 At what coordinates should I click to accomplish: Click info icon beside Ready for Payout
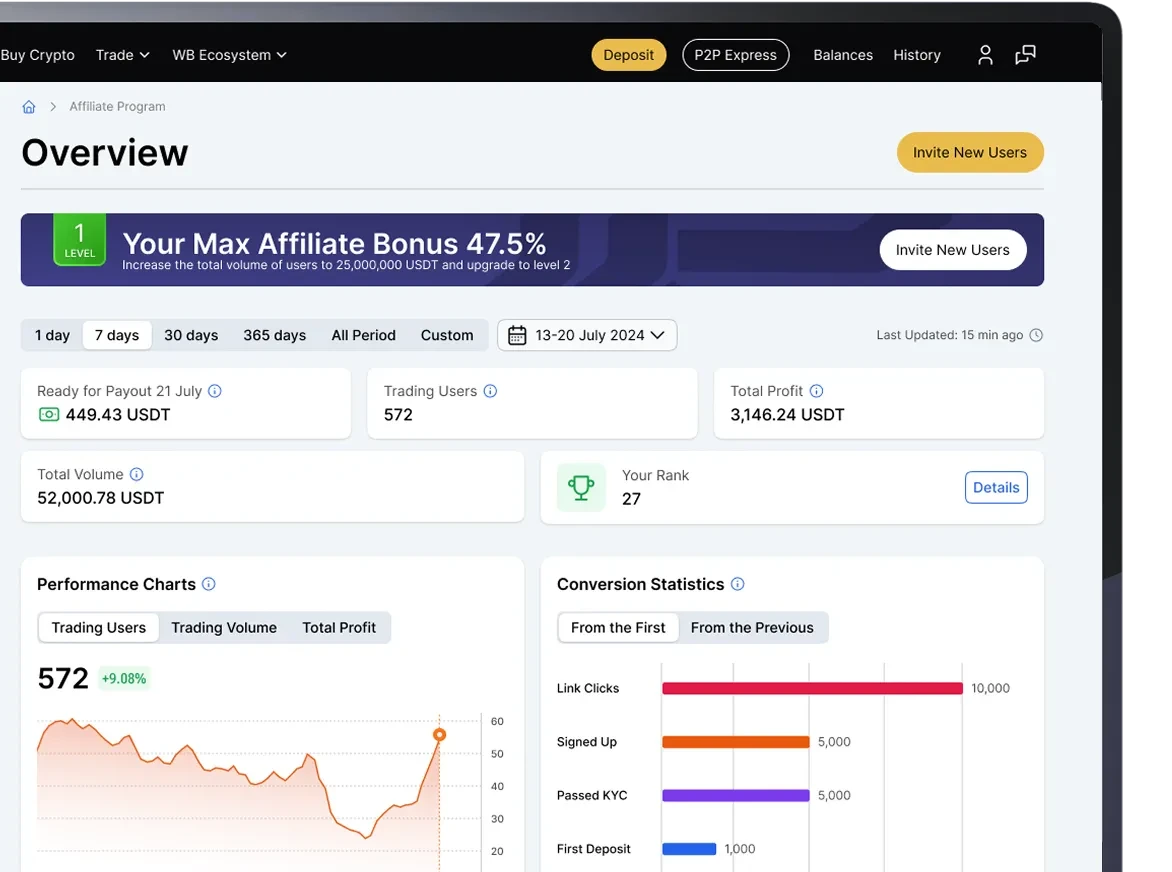[x=215, y=391]
